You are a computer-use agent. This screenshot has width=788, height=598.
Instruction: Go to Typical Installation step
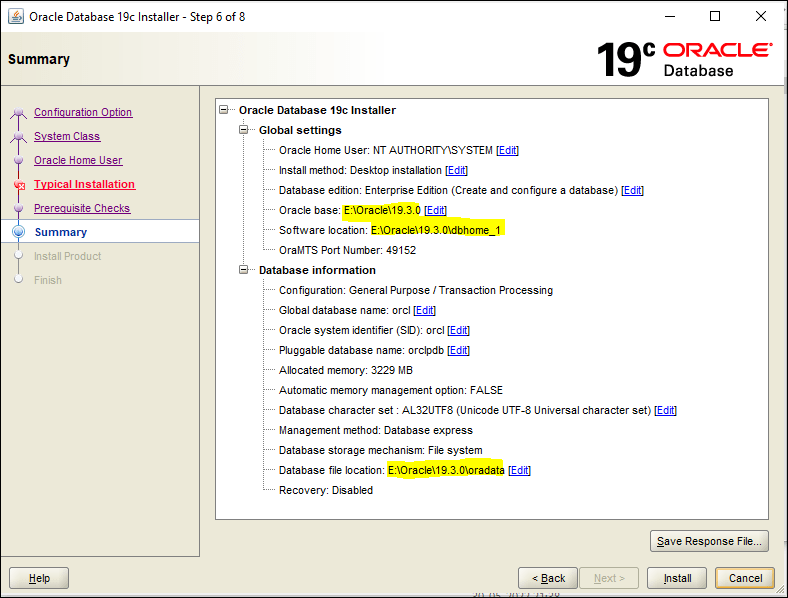[x=84, y=184]
